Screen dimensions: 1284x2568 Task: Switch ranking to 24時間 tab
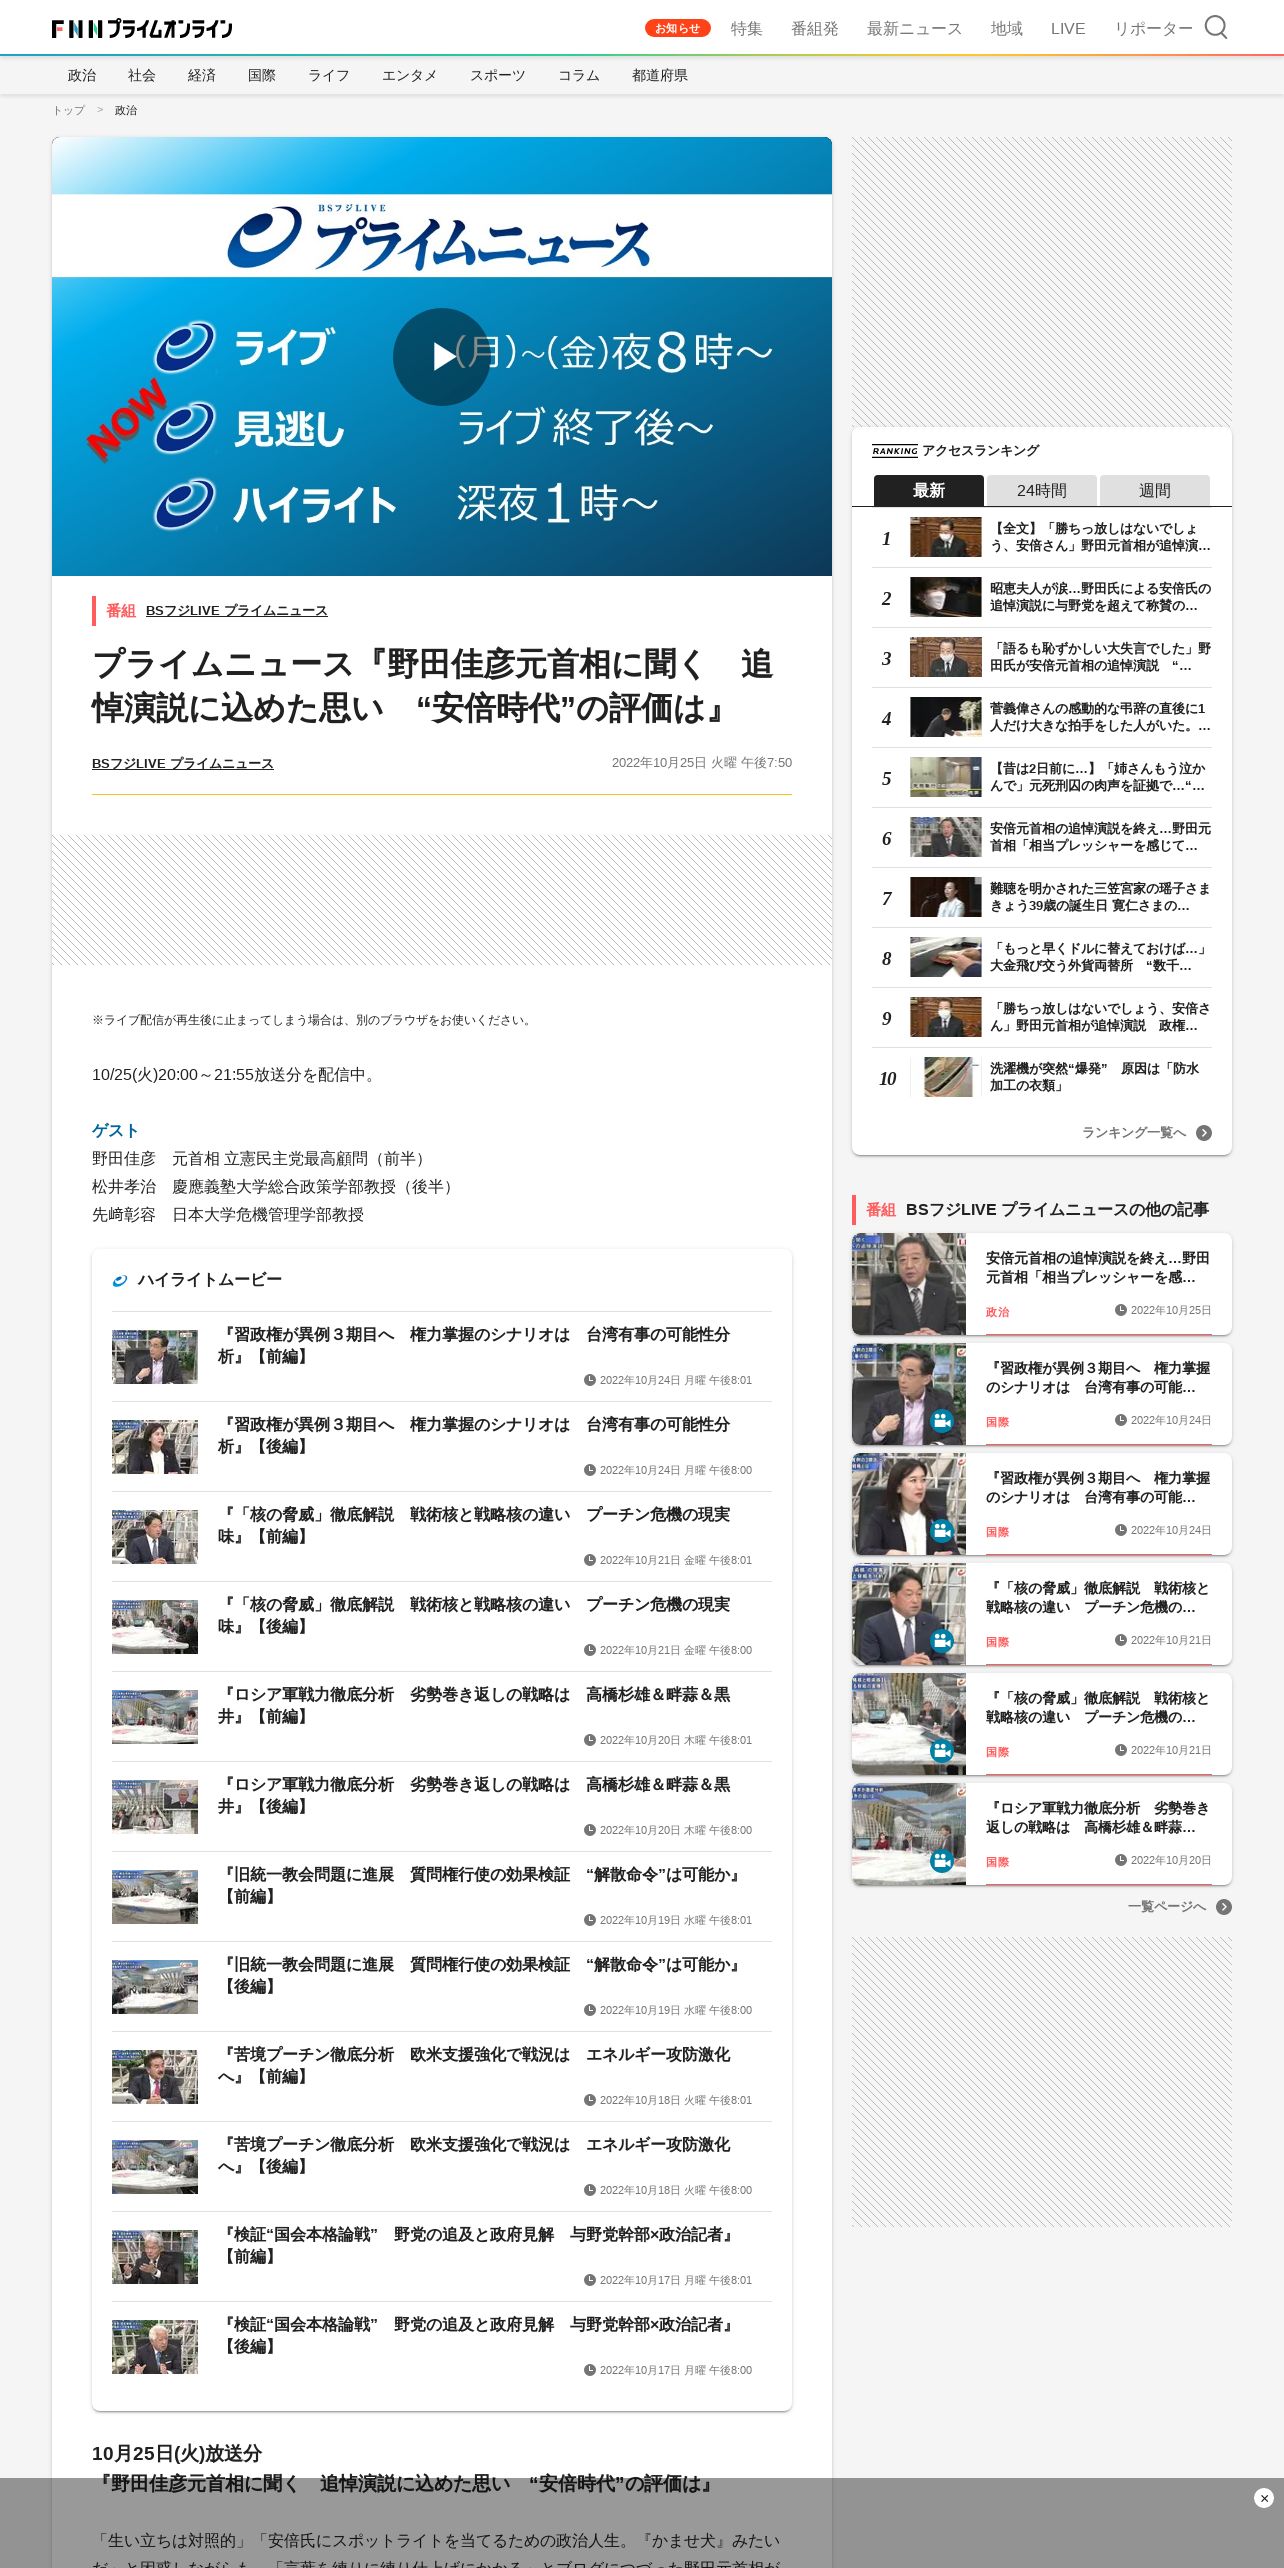click(1042, 490)
